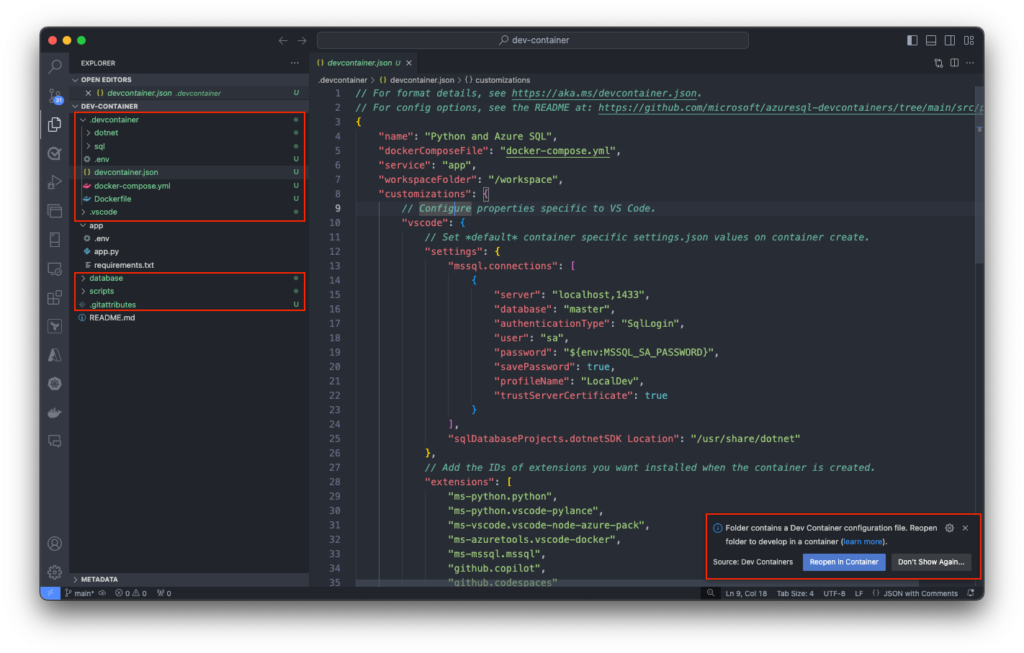
Task: Click the learn more link in notification
Action: pyautogui.click(x=862, y=542)
